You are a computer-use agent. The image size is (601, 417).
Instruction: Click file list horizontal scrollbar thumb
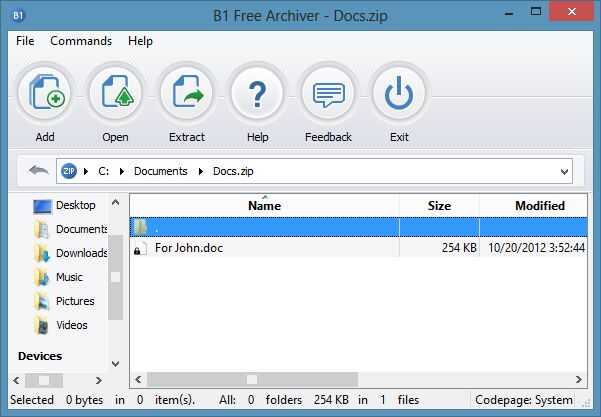coord(253,380)
